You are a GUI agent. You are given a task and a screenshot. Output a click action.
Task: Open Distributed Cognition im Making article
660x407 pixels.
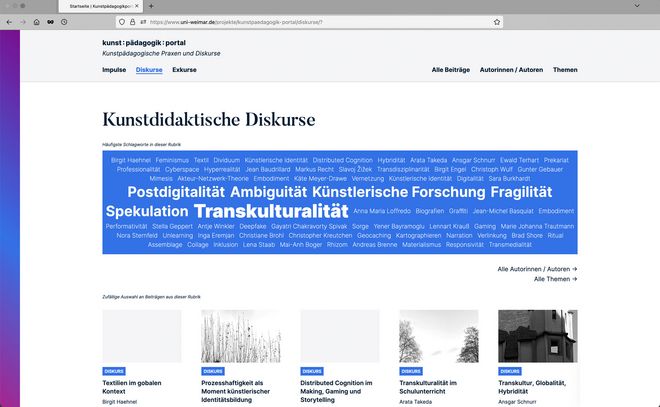(x=336, y=391)
